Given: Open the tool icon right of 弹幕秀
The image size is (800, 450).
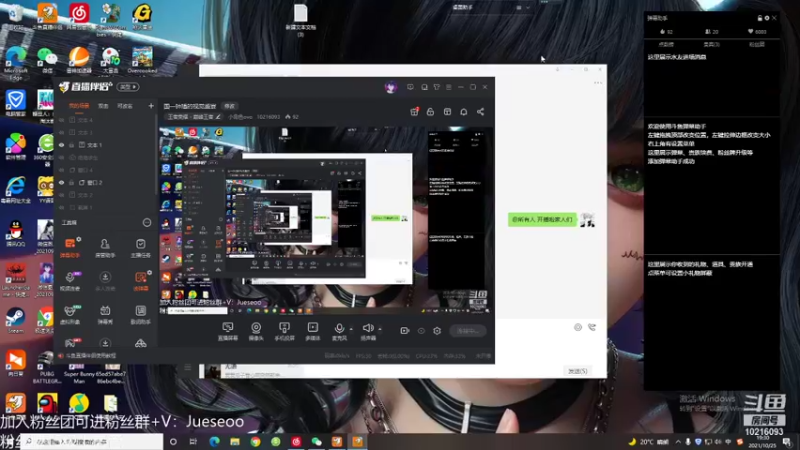Looking at the screenshot, I should (x=140, y=313).
